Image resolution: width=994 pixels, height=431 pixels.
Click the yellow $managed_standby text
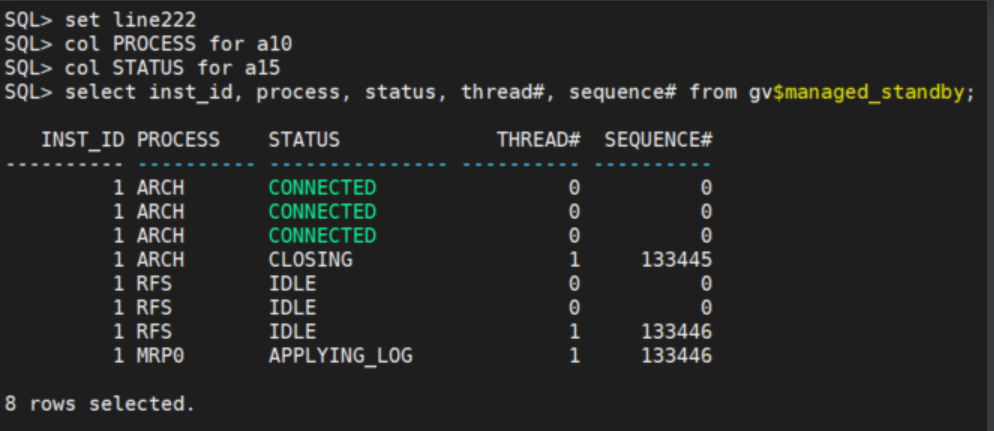click(x=870, y=93)
